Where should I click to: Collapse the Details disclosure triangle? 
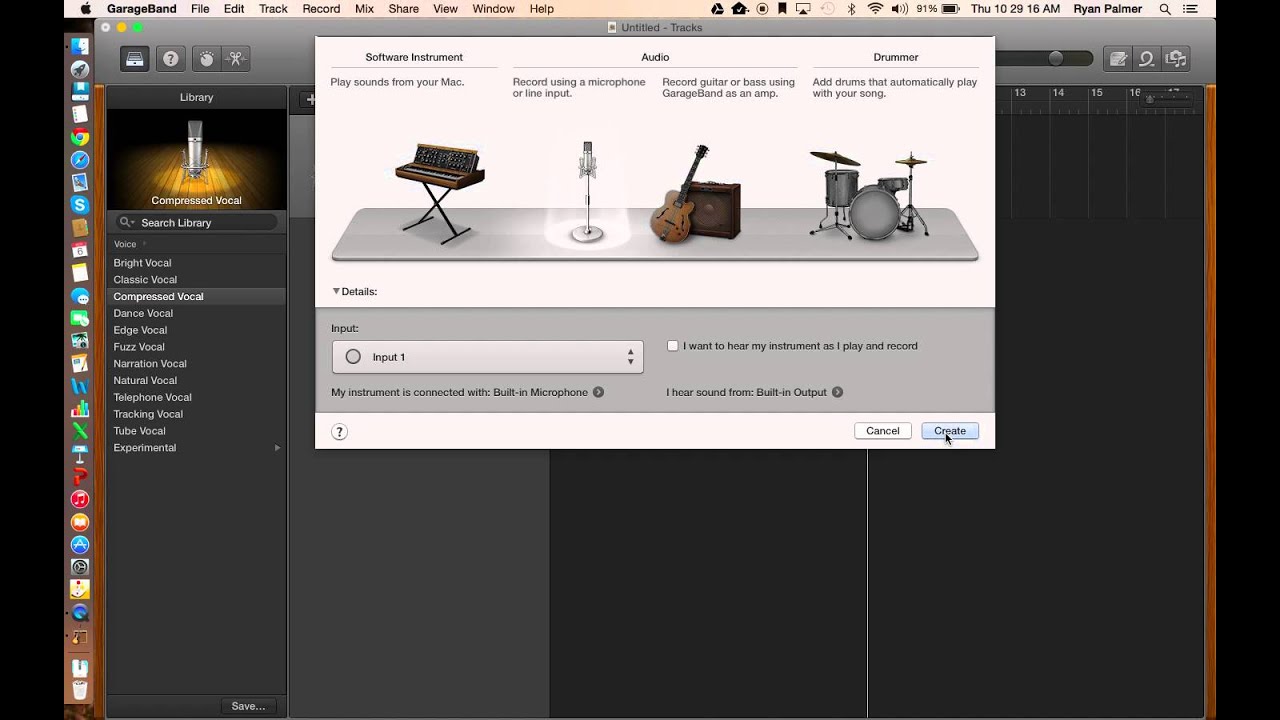336,291
